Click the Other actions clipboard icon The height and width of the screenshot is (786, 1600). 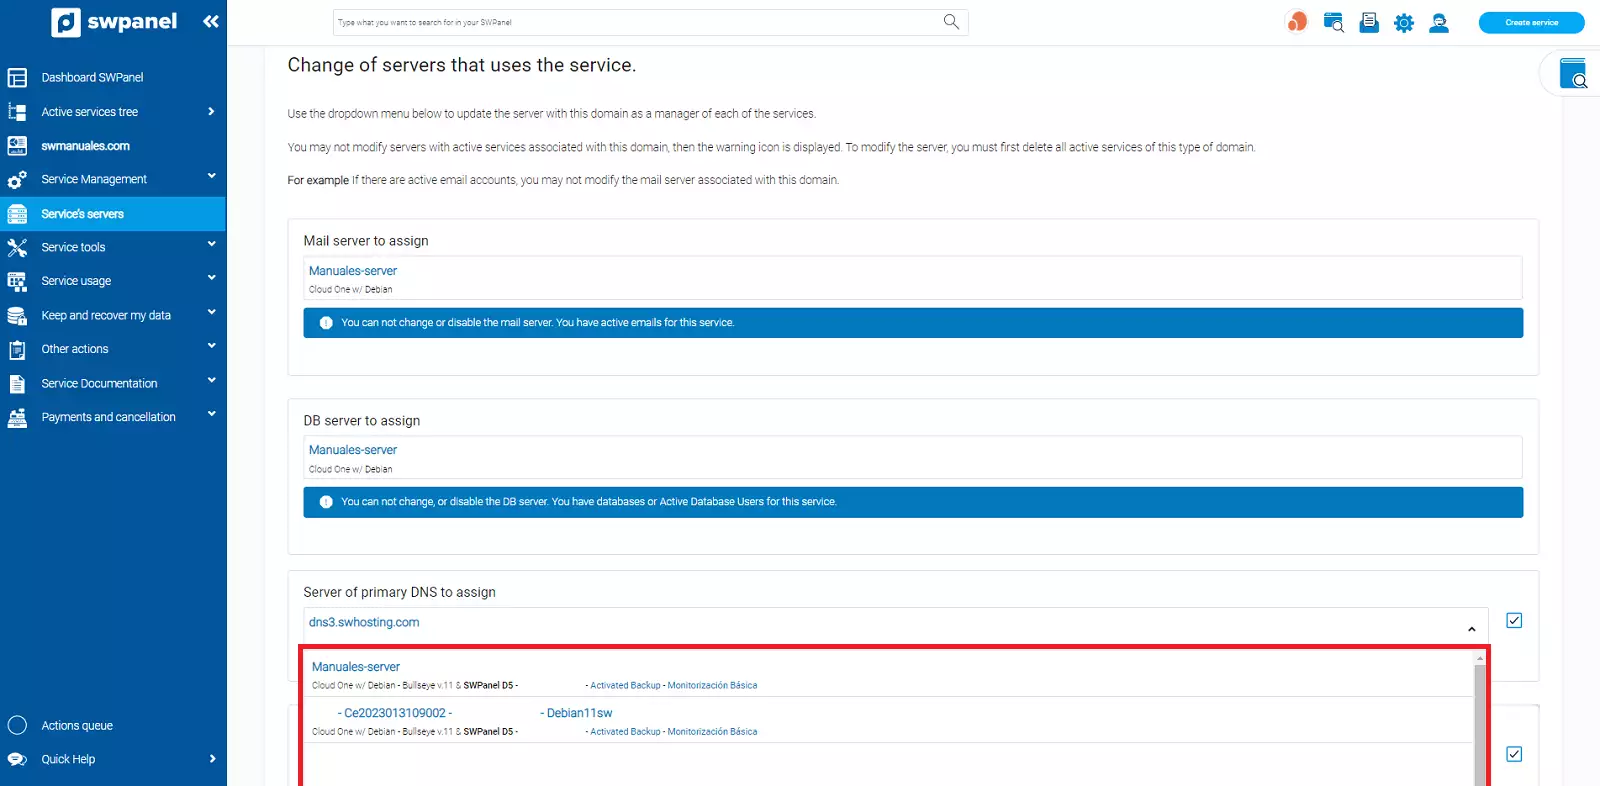[17, 349]
